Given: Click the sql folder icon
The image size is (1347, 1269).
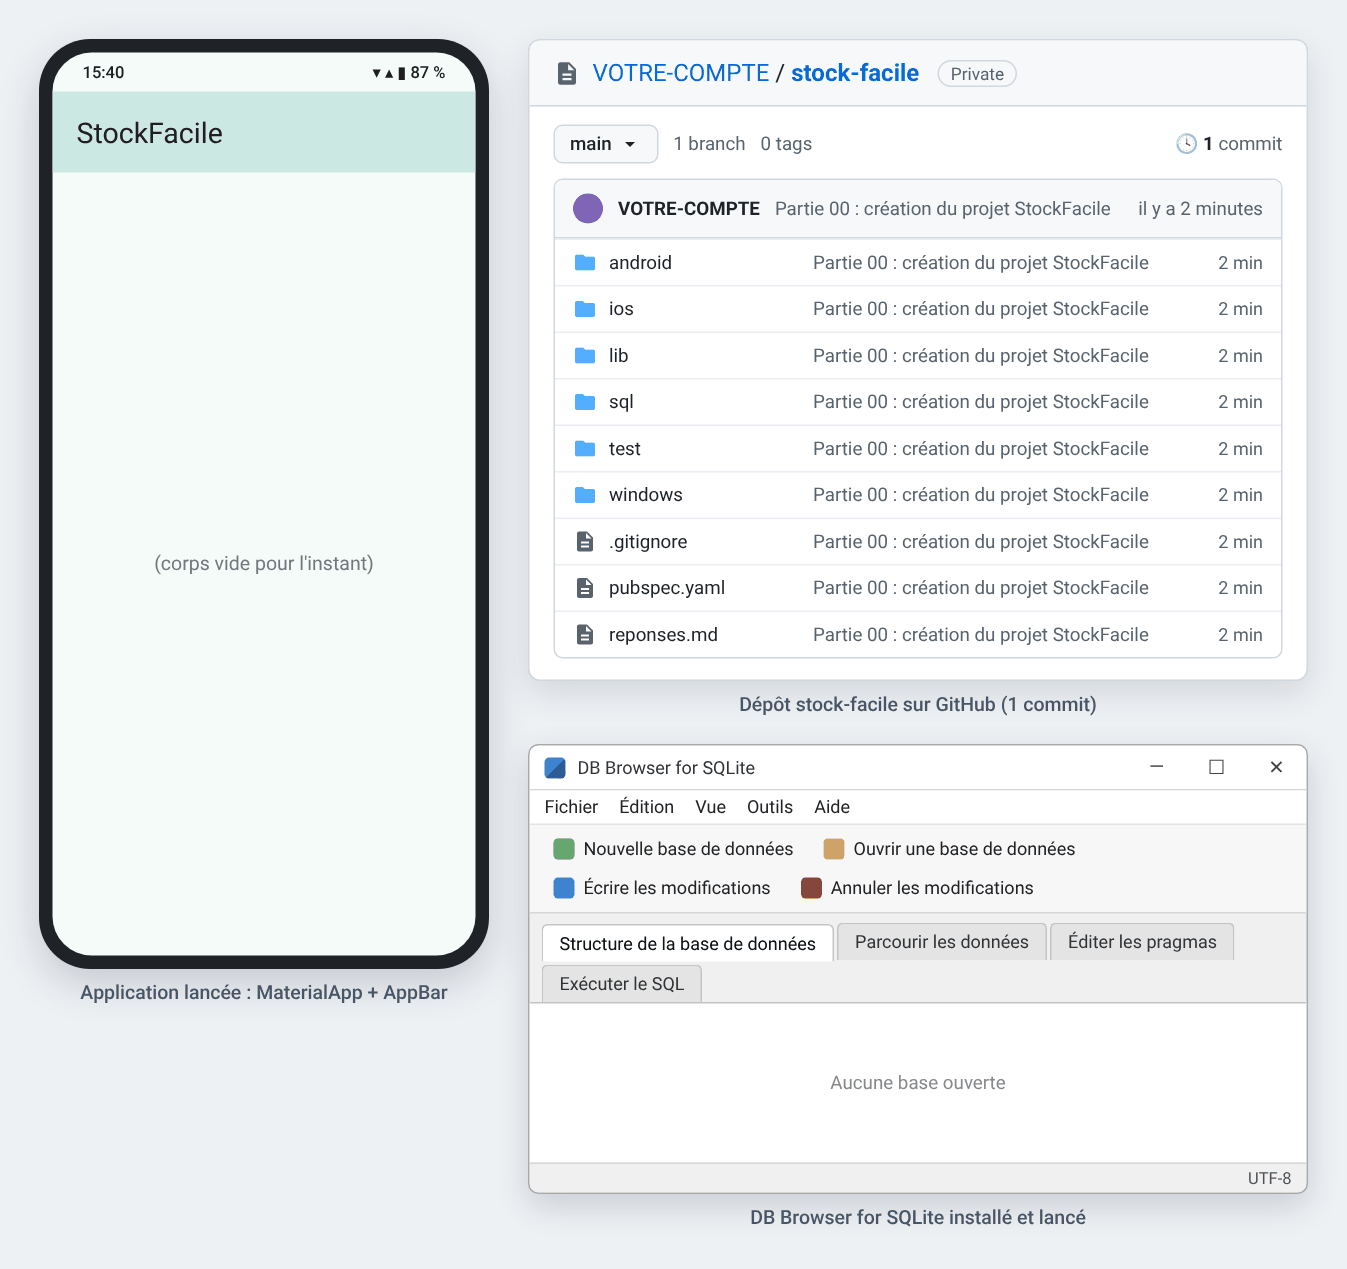Looking at the screenshot, I should pyautogui.click(x=585, y=402).
